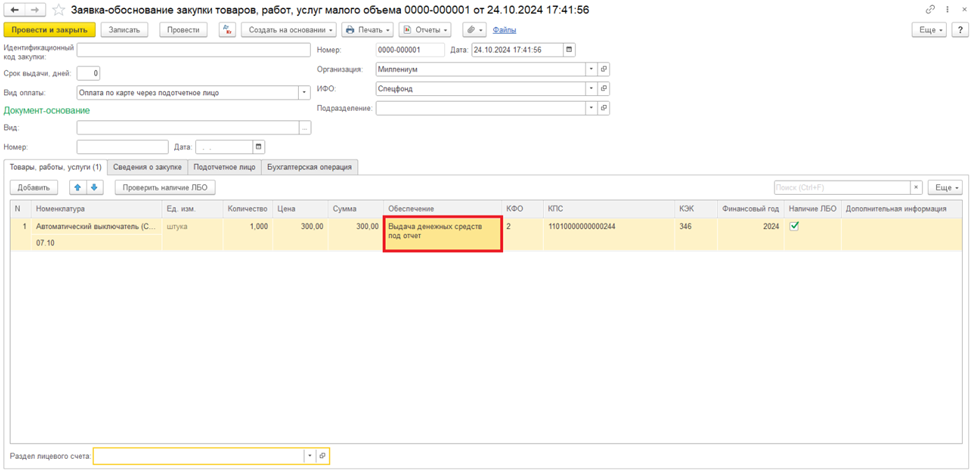Select the Автоматический выключатель nomenclature cell
The height and width of the screenshot is (470, 974).
tap(97, 227)
